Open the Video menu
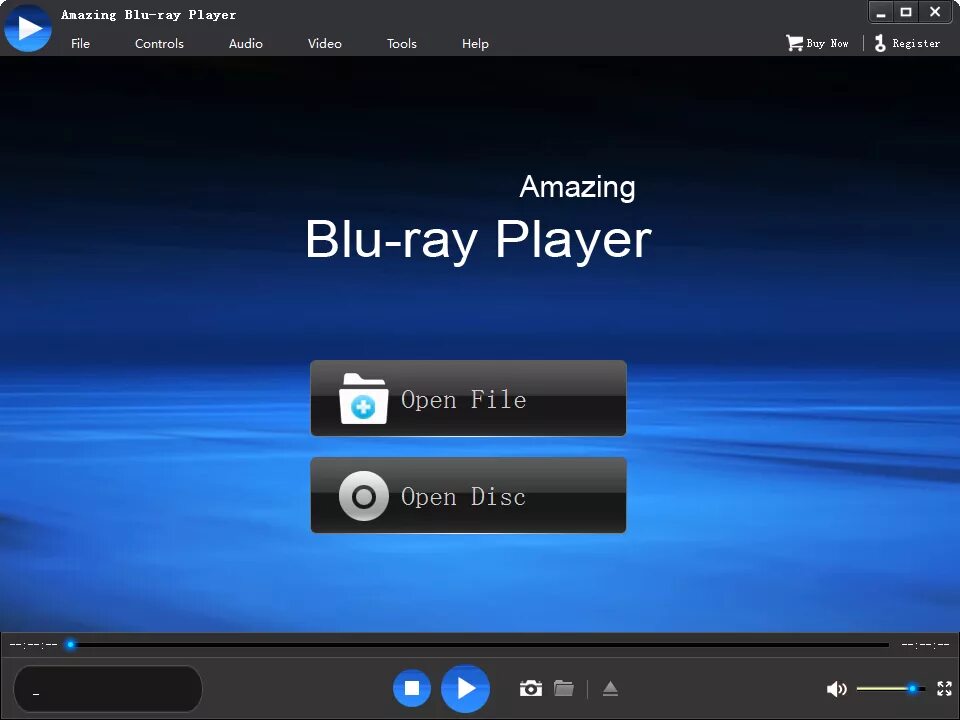This screenshot has width=960, height=720. (324, 43)
